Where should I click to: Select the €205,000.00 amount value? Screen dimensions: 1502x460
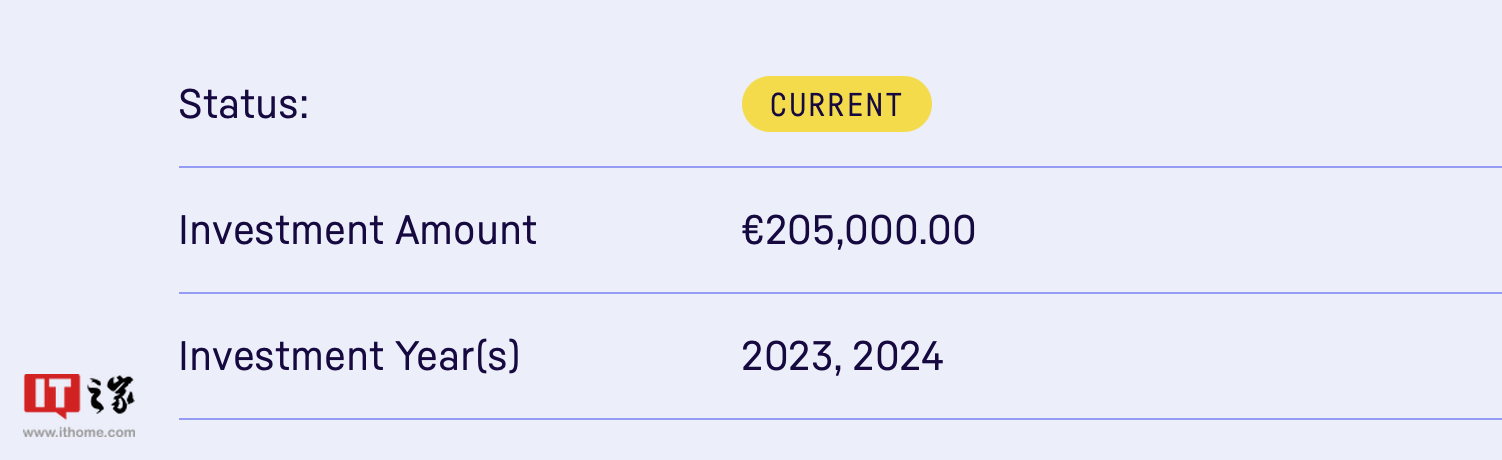(858, 231)
